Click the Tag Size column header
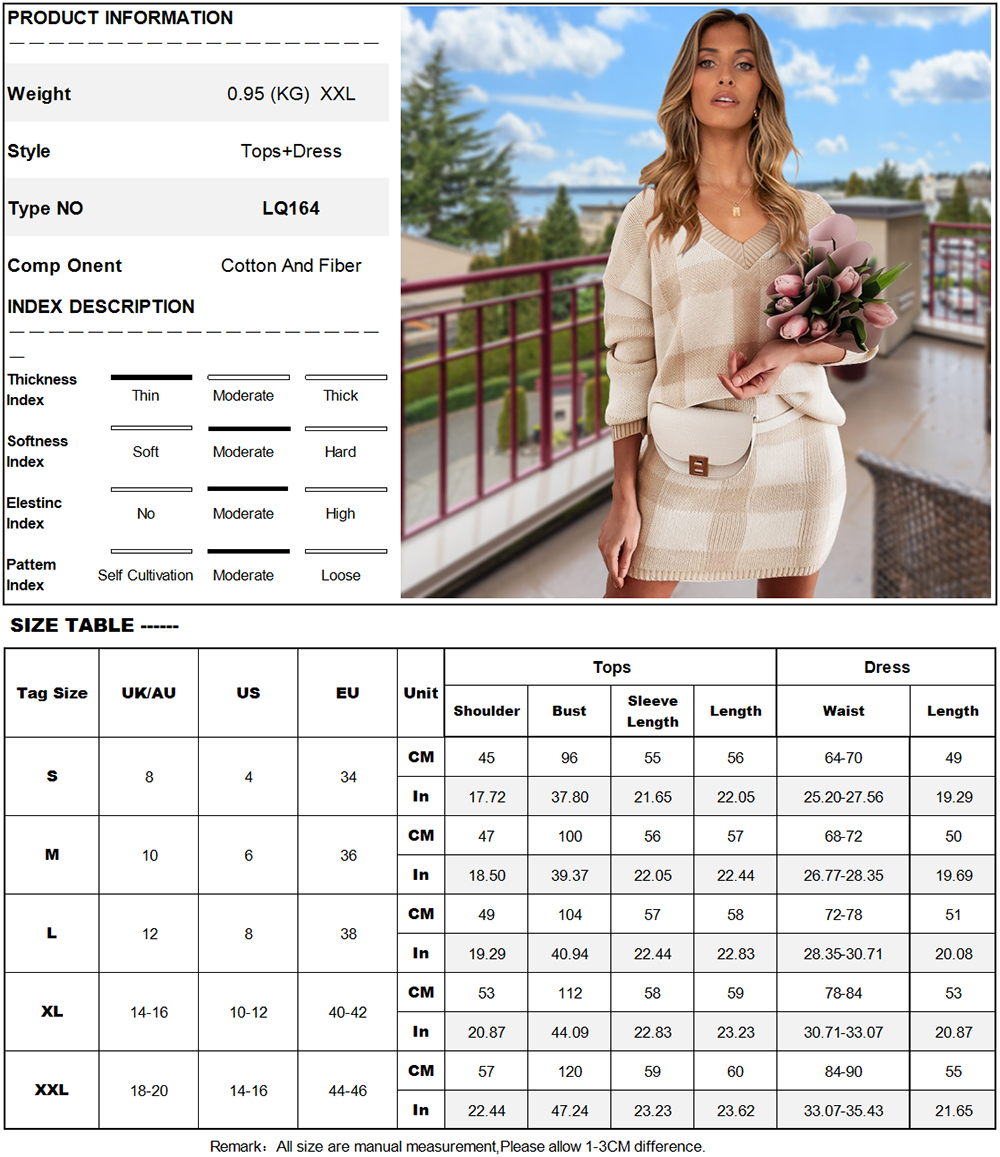1000x1157 pixels. [52, 693]
